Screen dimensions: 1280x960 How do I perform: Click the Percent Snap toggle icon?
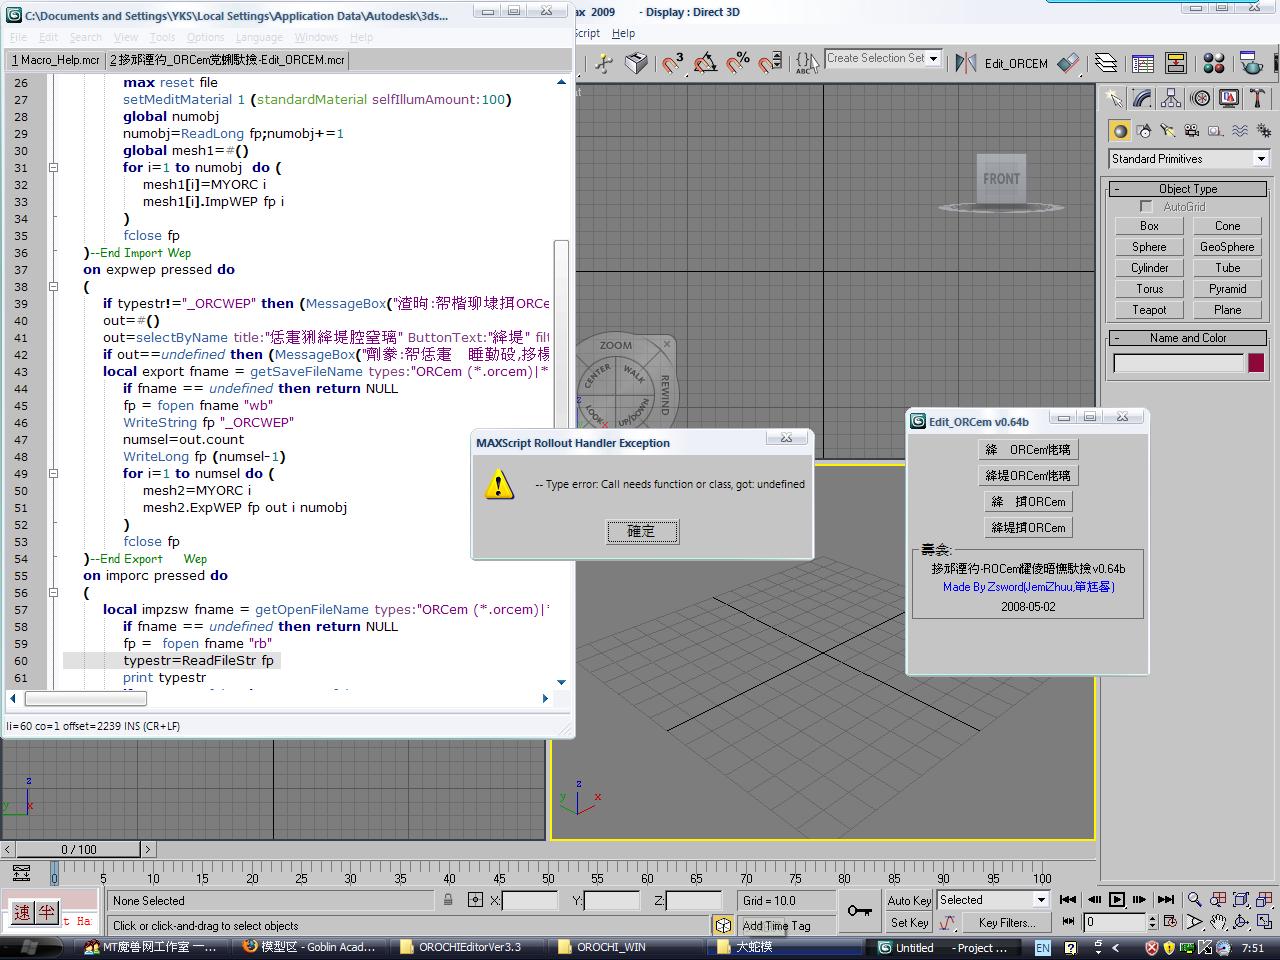coord(738,63)
